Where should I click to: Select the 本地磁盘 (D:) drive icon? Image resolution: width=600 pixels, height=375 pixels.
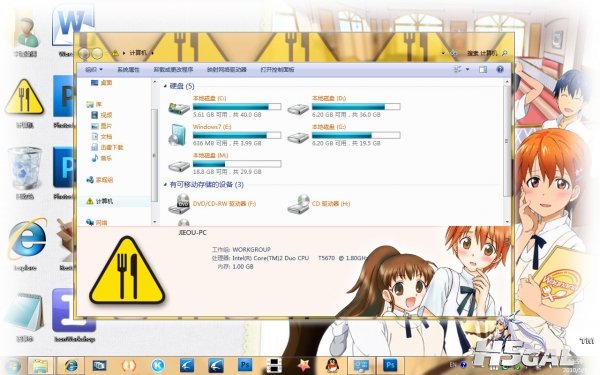tap(298, 109)
